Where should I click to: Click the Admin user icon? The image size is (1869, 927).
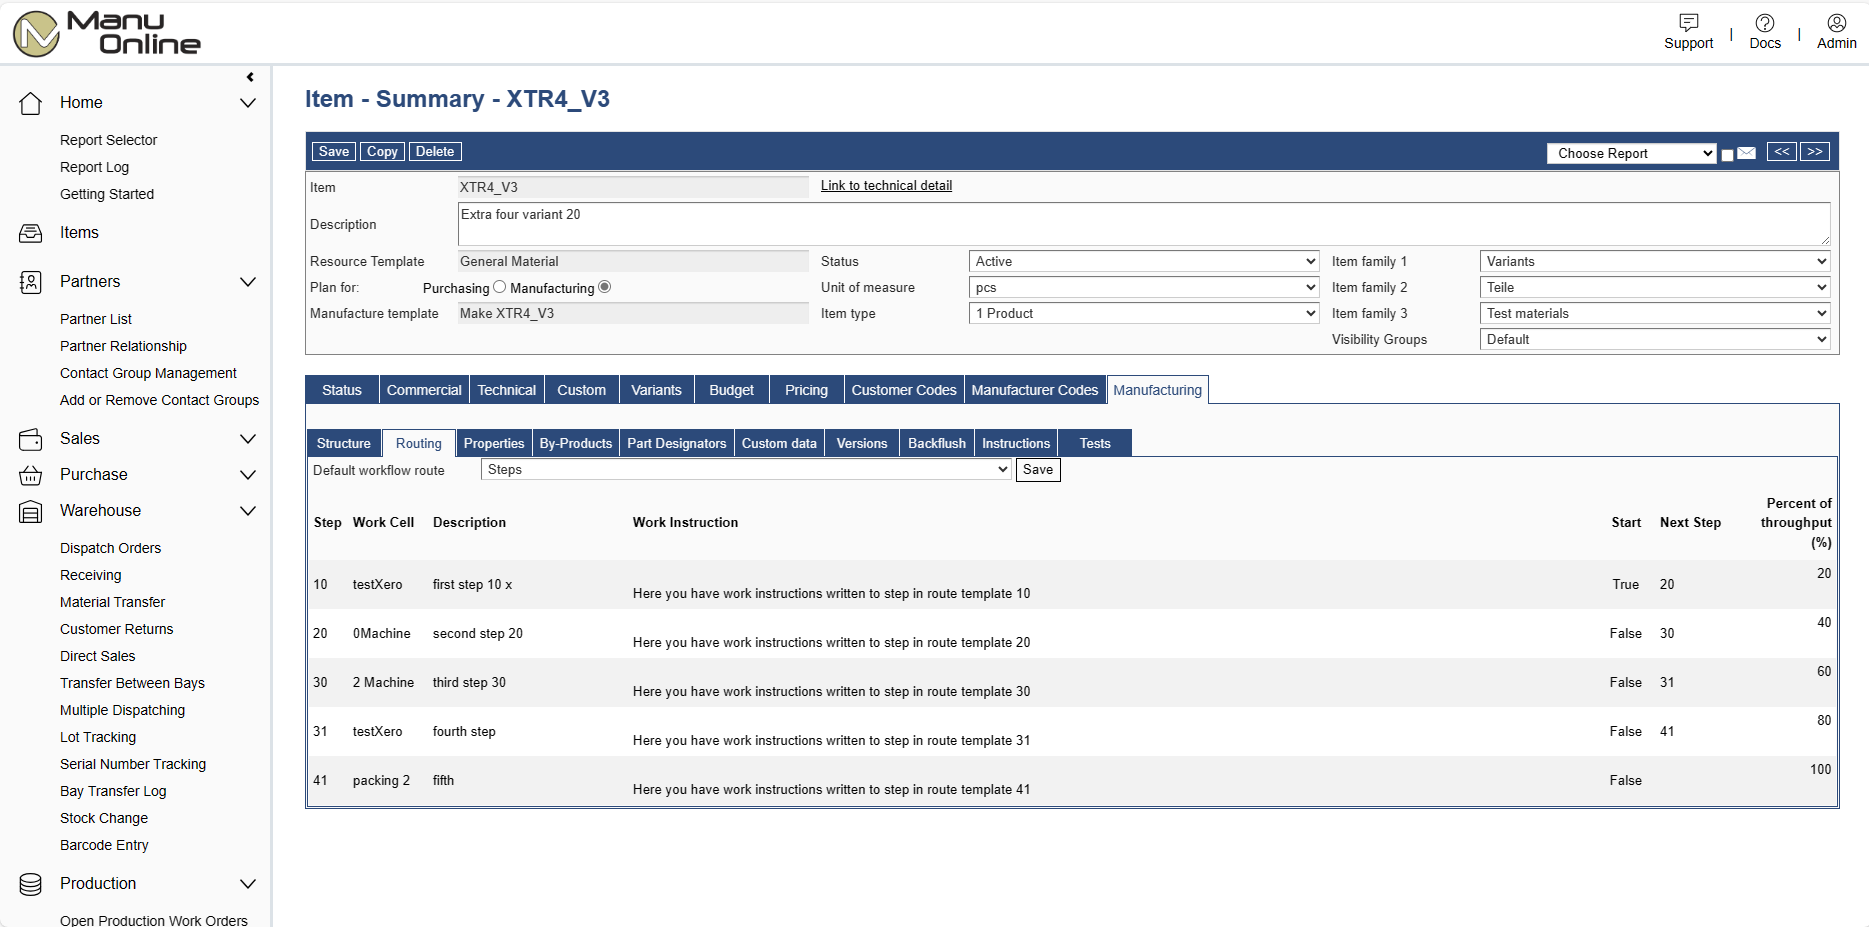coord(1836,23)
